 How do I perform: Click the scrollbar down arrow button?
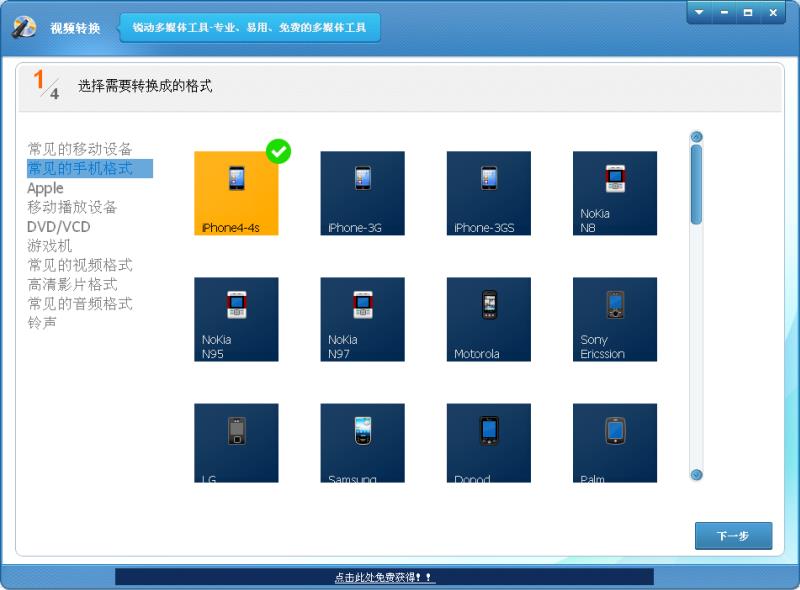[696, 475]
